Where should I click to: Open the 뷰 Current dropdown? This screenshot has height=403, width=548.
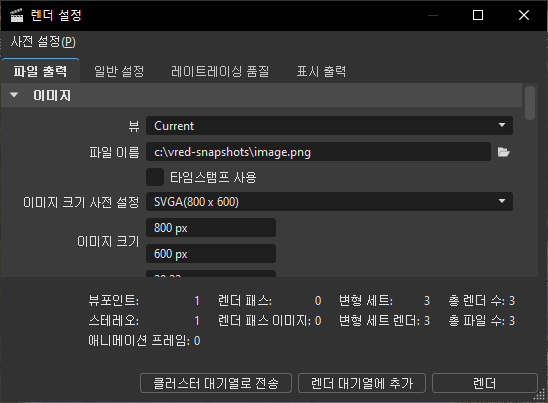(329, 125)
